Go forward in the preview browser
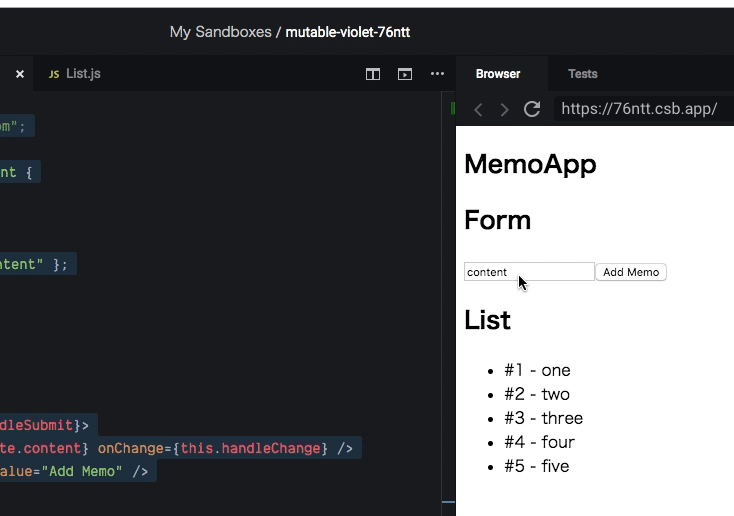This screenshot has width=734, height=516. pos(504,109)
